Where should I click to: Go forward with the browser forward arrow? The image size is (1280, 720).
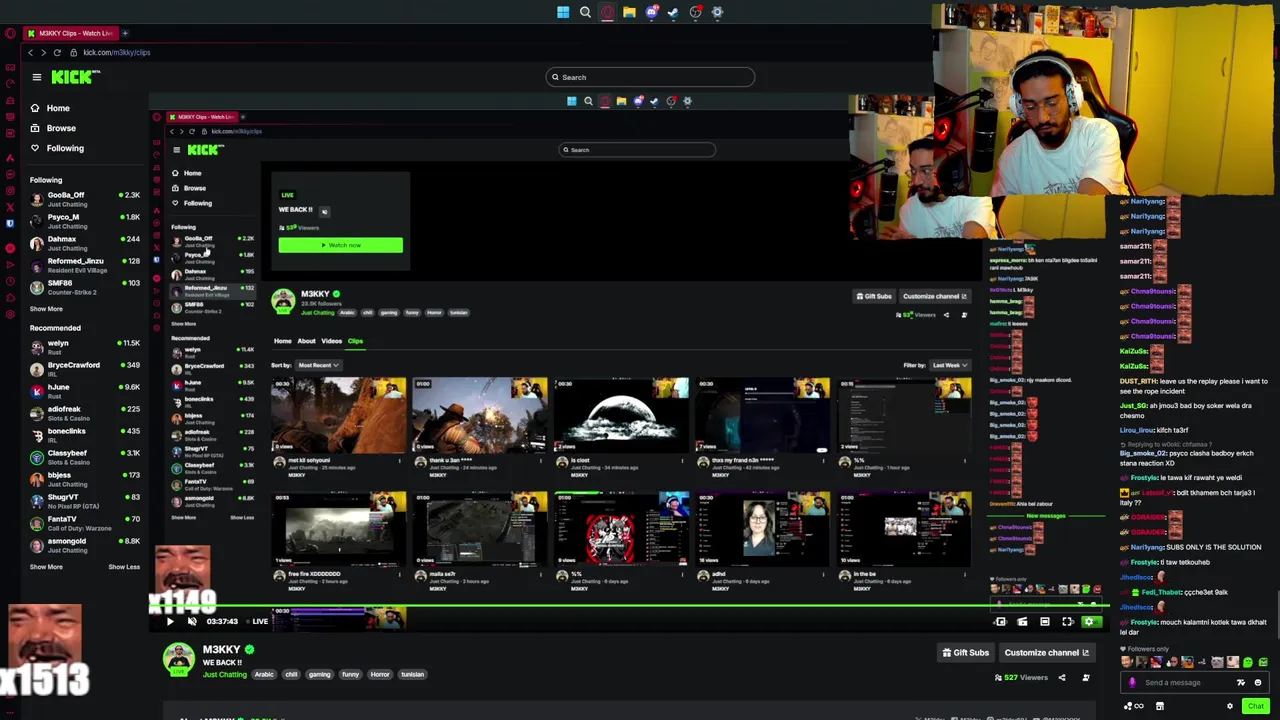click(43, 52)
